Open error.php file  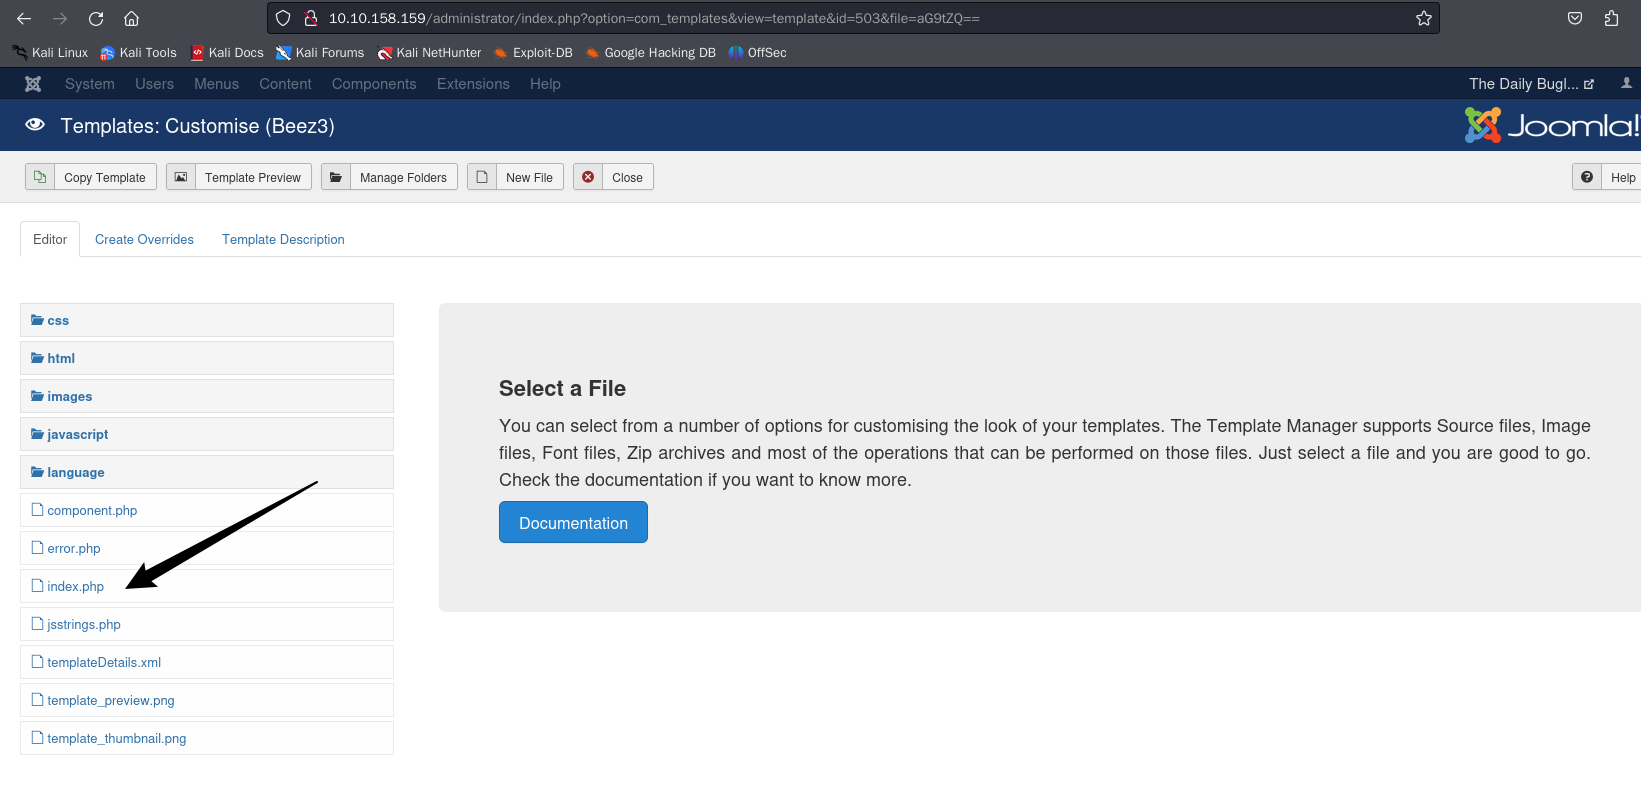click(x=207, y=548)
